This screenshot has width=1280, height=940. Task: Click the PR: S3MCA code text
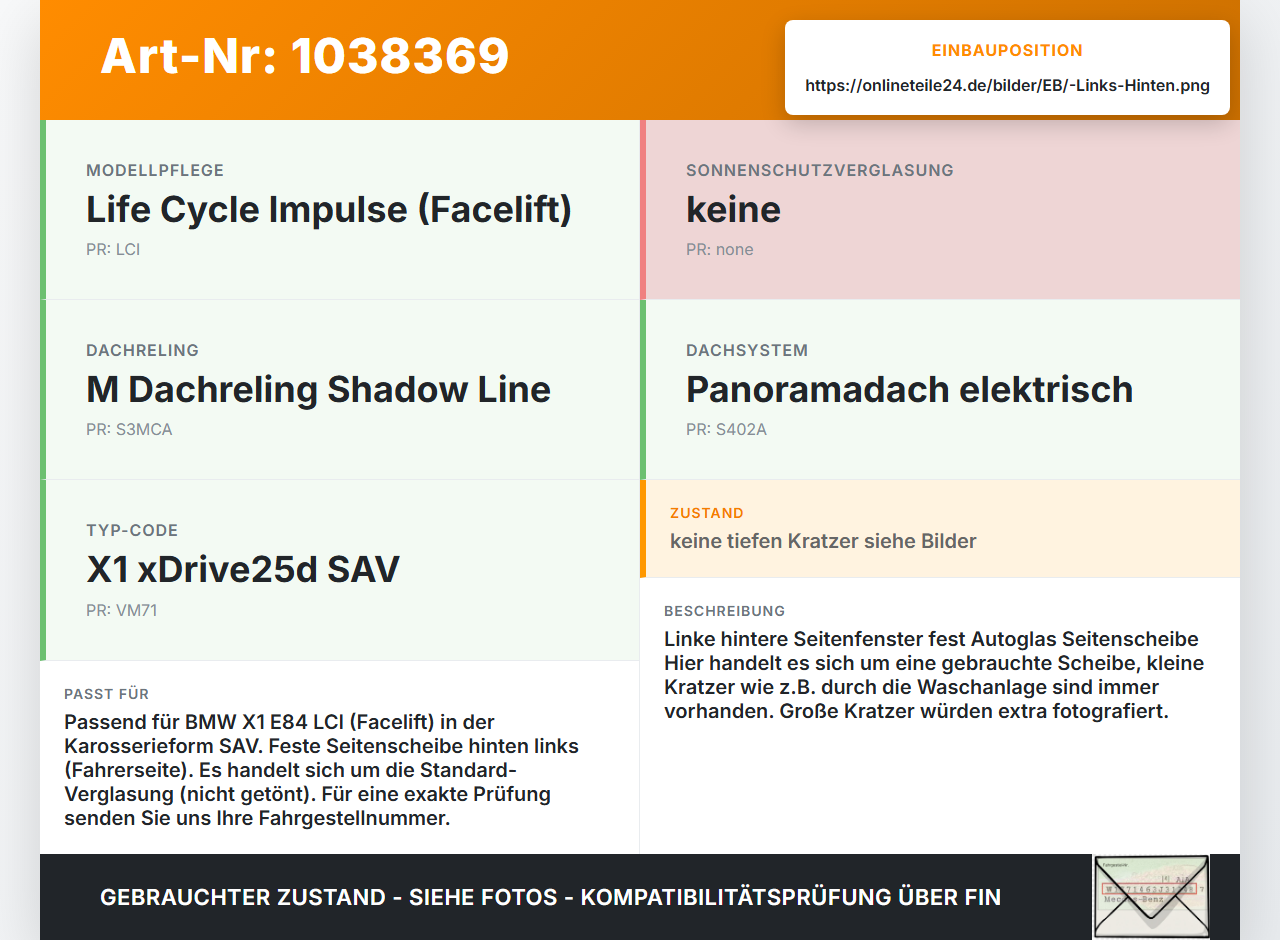[x=129, y=430]
